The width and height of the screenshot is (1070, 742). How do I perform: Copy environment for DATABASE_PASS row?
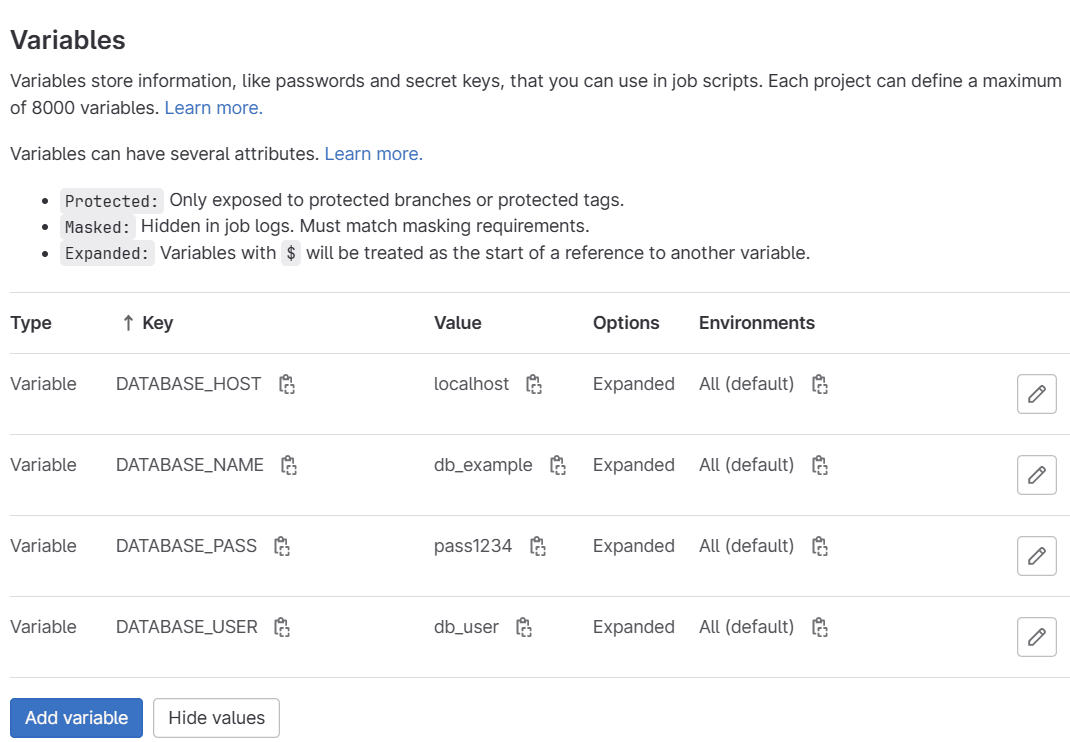pos(820,546)
